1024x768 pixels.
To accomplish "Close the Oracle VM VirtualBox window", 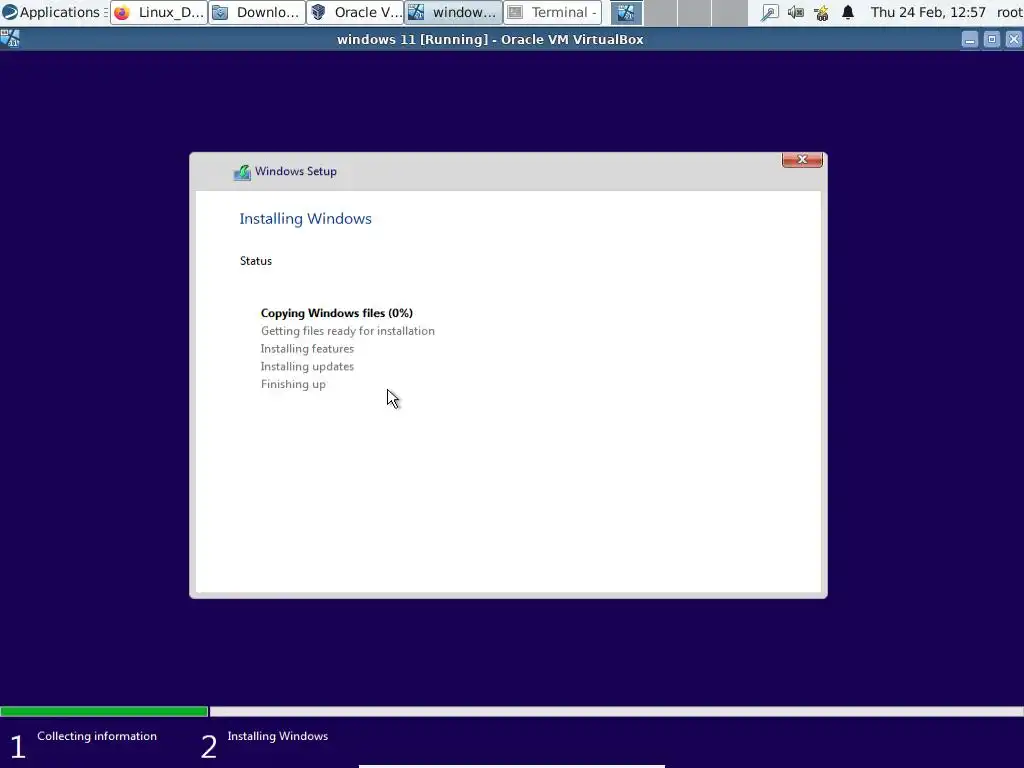I will click(1014, 40).
